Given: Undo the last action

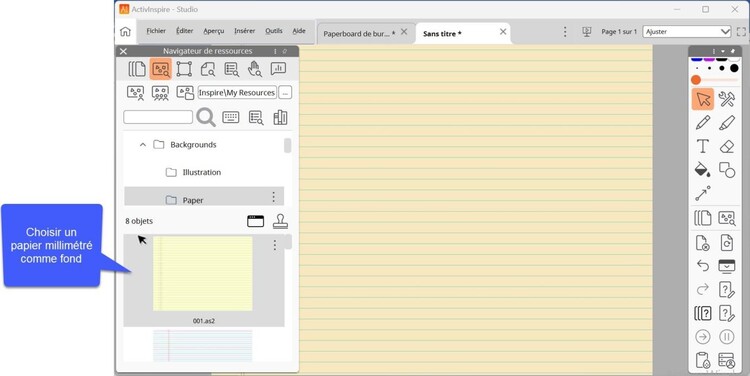Looking at the screenshot, I should point(703,265).
